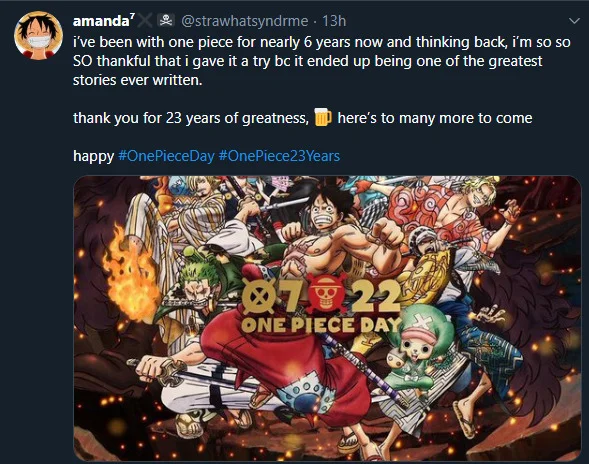Click the tweet text about greatest stories
This screenshot has height=464, width=589.
point(322,61)
